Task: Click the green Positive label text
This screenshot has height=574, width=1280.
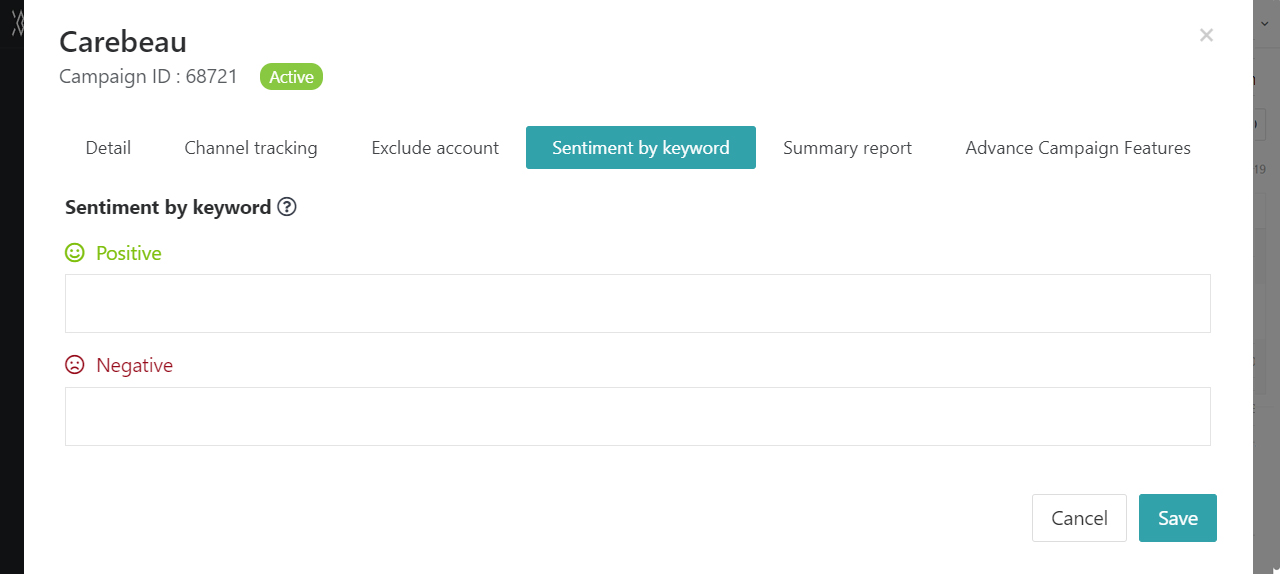Action: [129, 253]
